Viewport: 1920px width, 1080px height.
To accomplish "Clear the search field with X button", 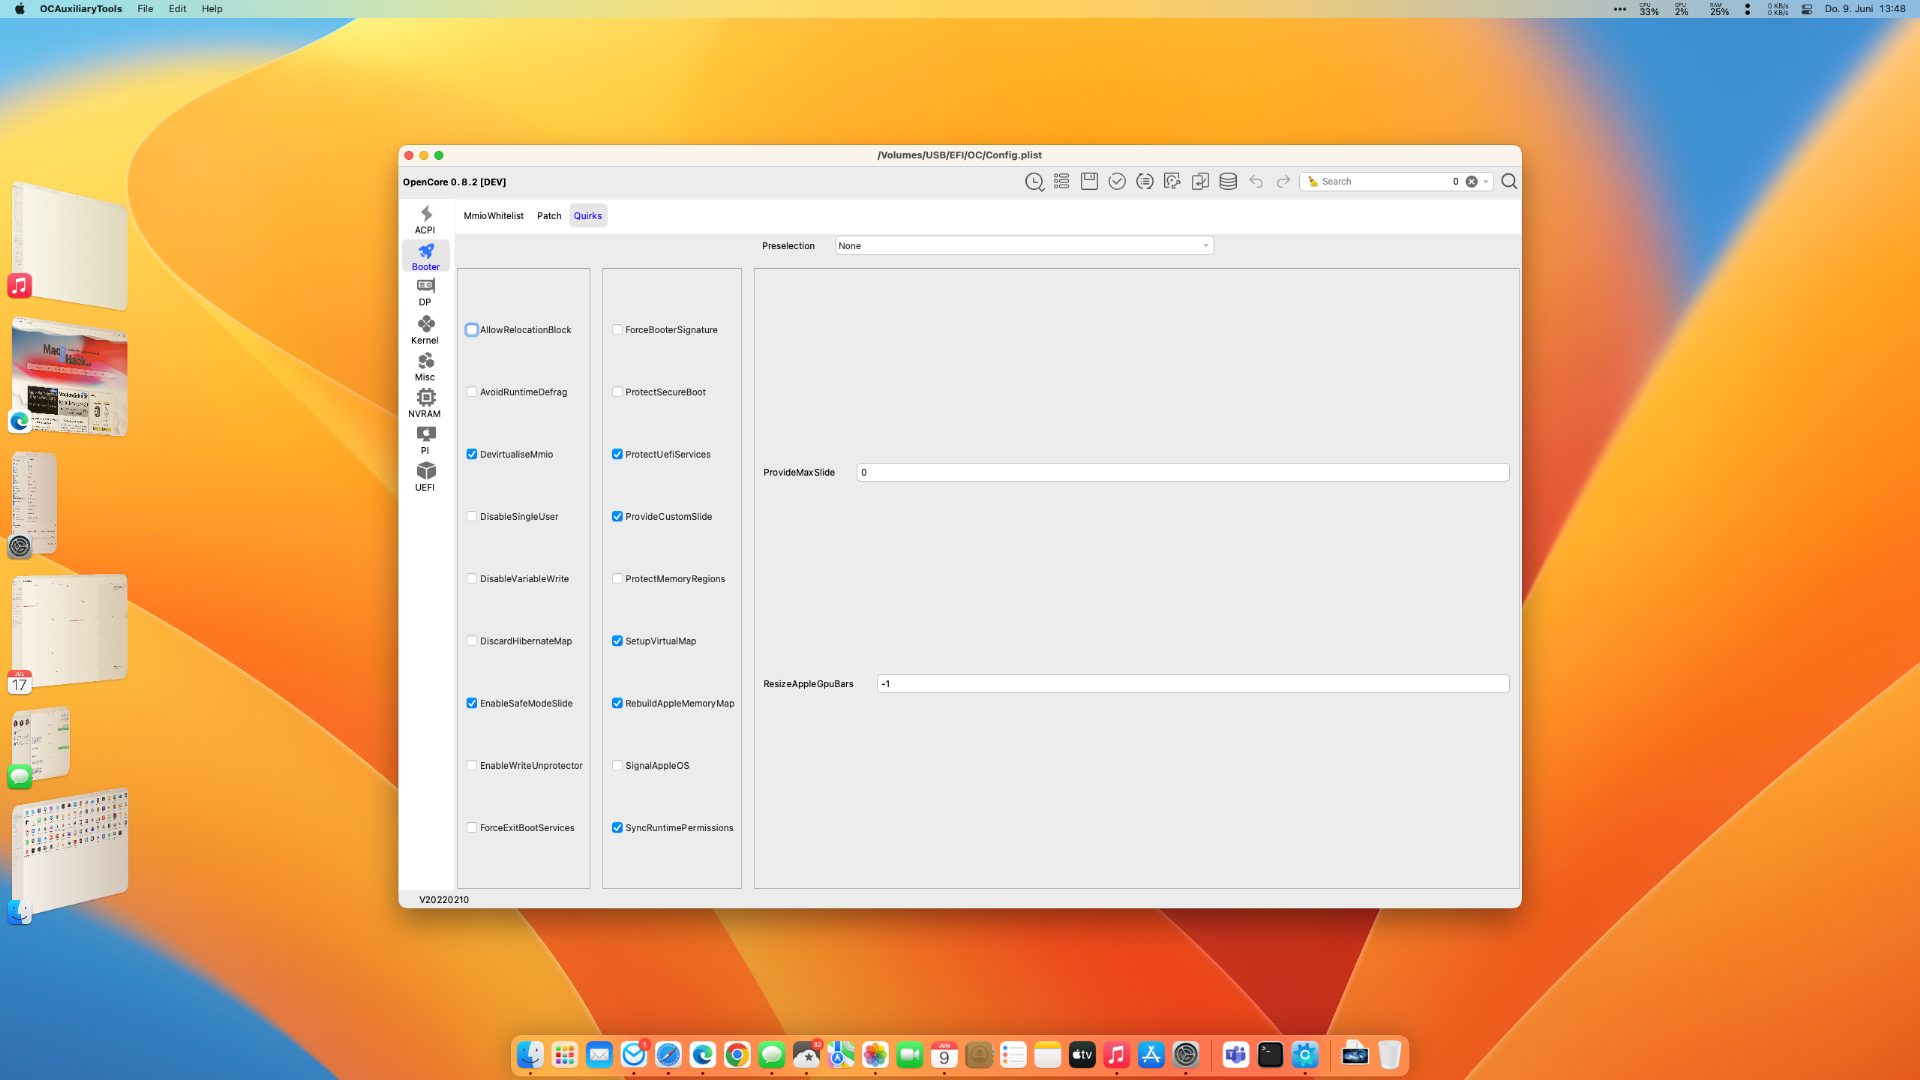I will 1471,182.
